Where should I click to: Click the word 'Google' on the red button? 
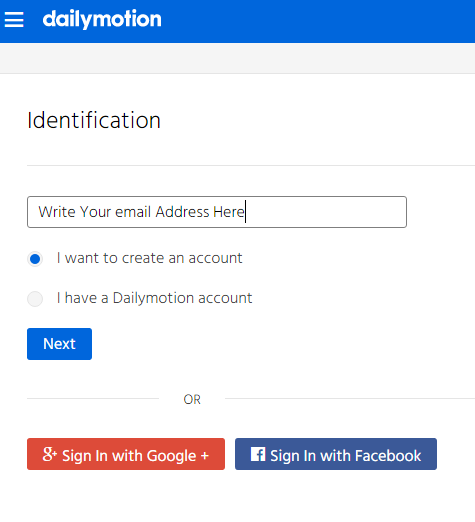171,456
